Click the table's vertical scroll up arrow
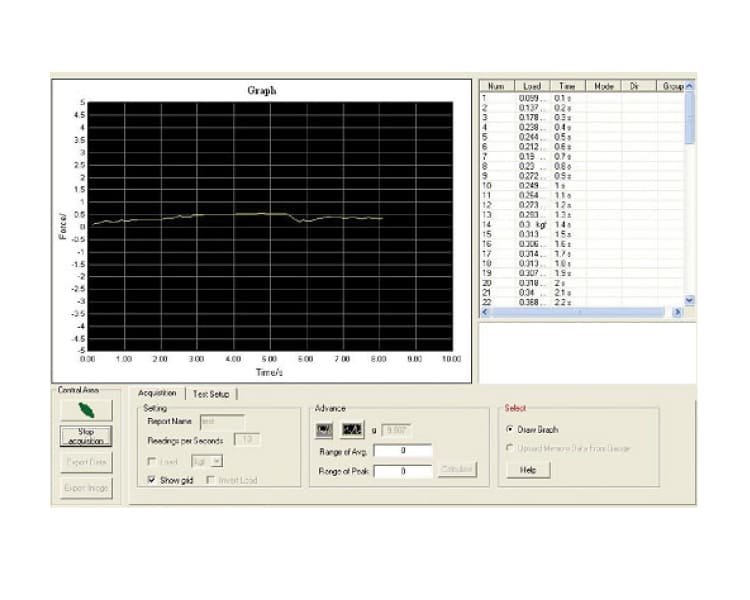The width and height of the screenshot is (750, 600). [x=689, y=87]
